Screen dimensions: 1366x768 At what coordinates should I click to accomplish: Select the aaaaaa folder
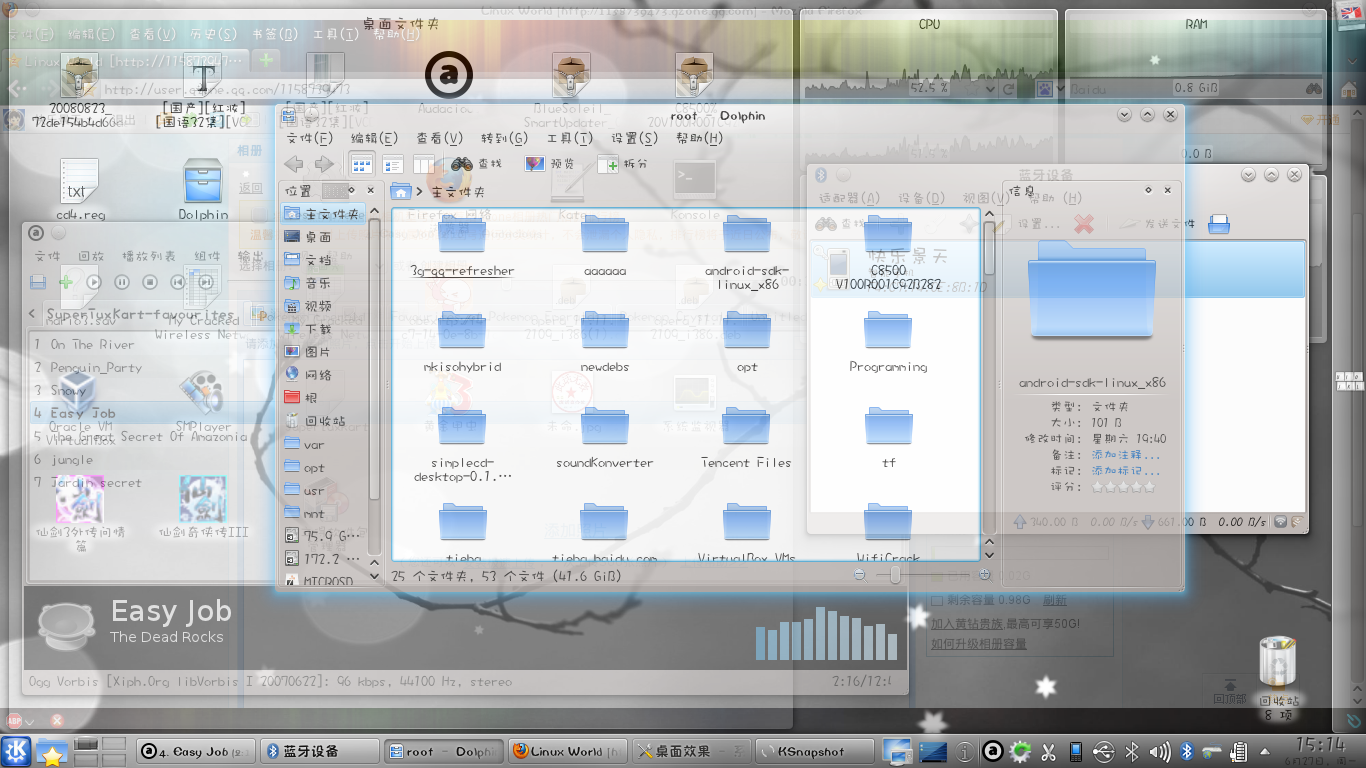point(604,247)
